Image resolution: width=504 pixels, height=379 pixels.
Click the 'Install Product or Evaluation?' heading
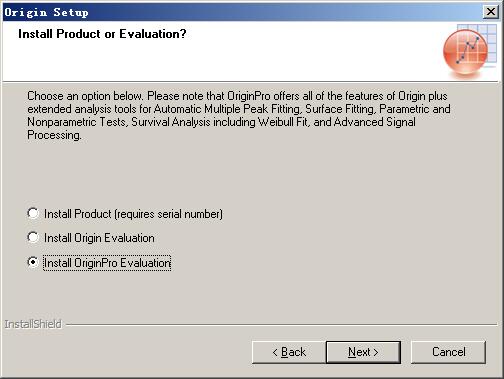coord(102,34)
